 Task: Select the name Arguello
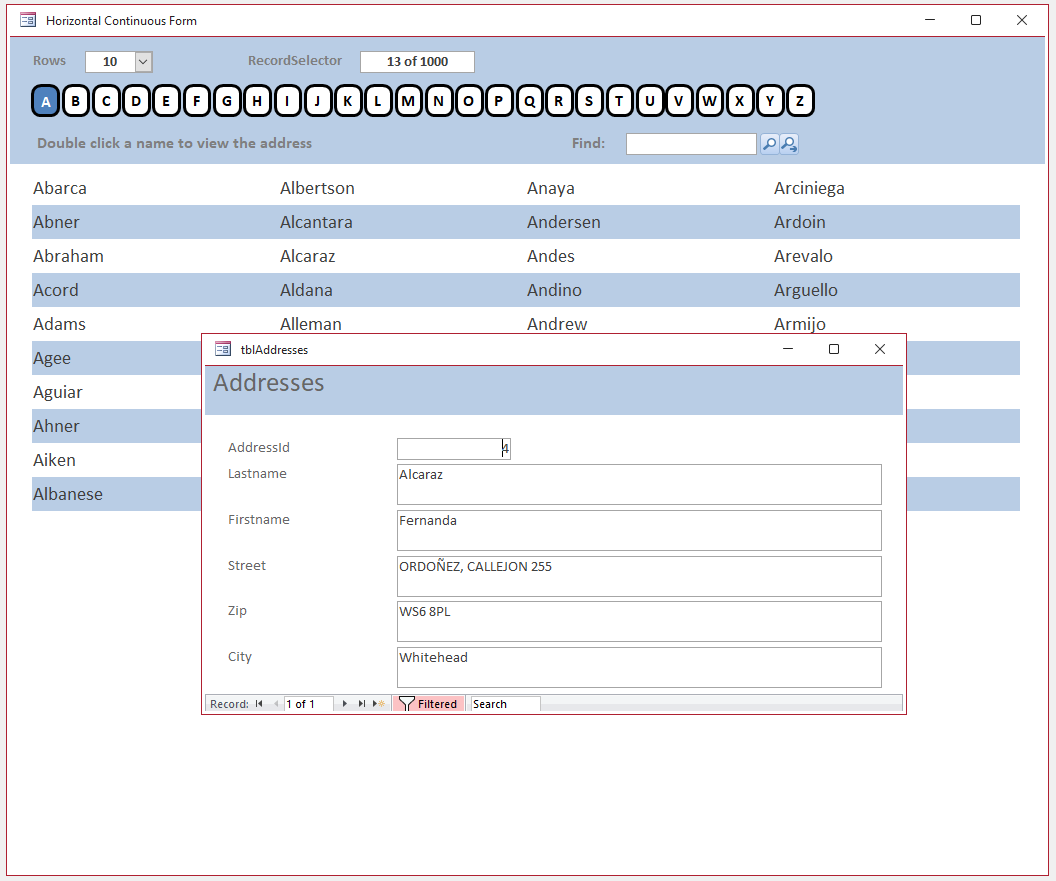click(805, 290)
